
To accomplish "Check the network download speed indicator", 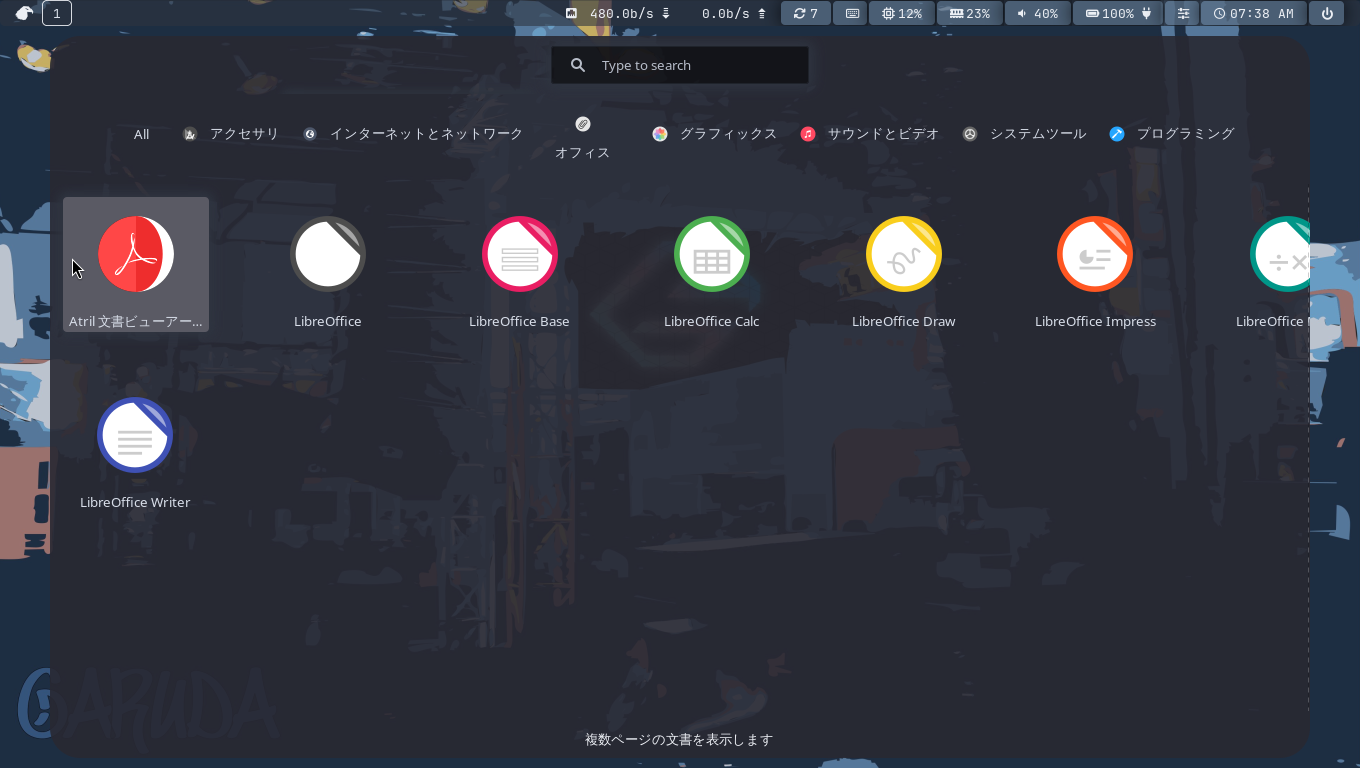I will click(618, 13).
